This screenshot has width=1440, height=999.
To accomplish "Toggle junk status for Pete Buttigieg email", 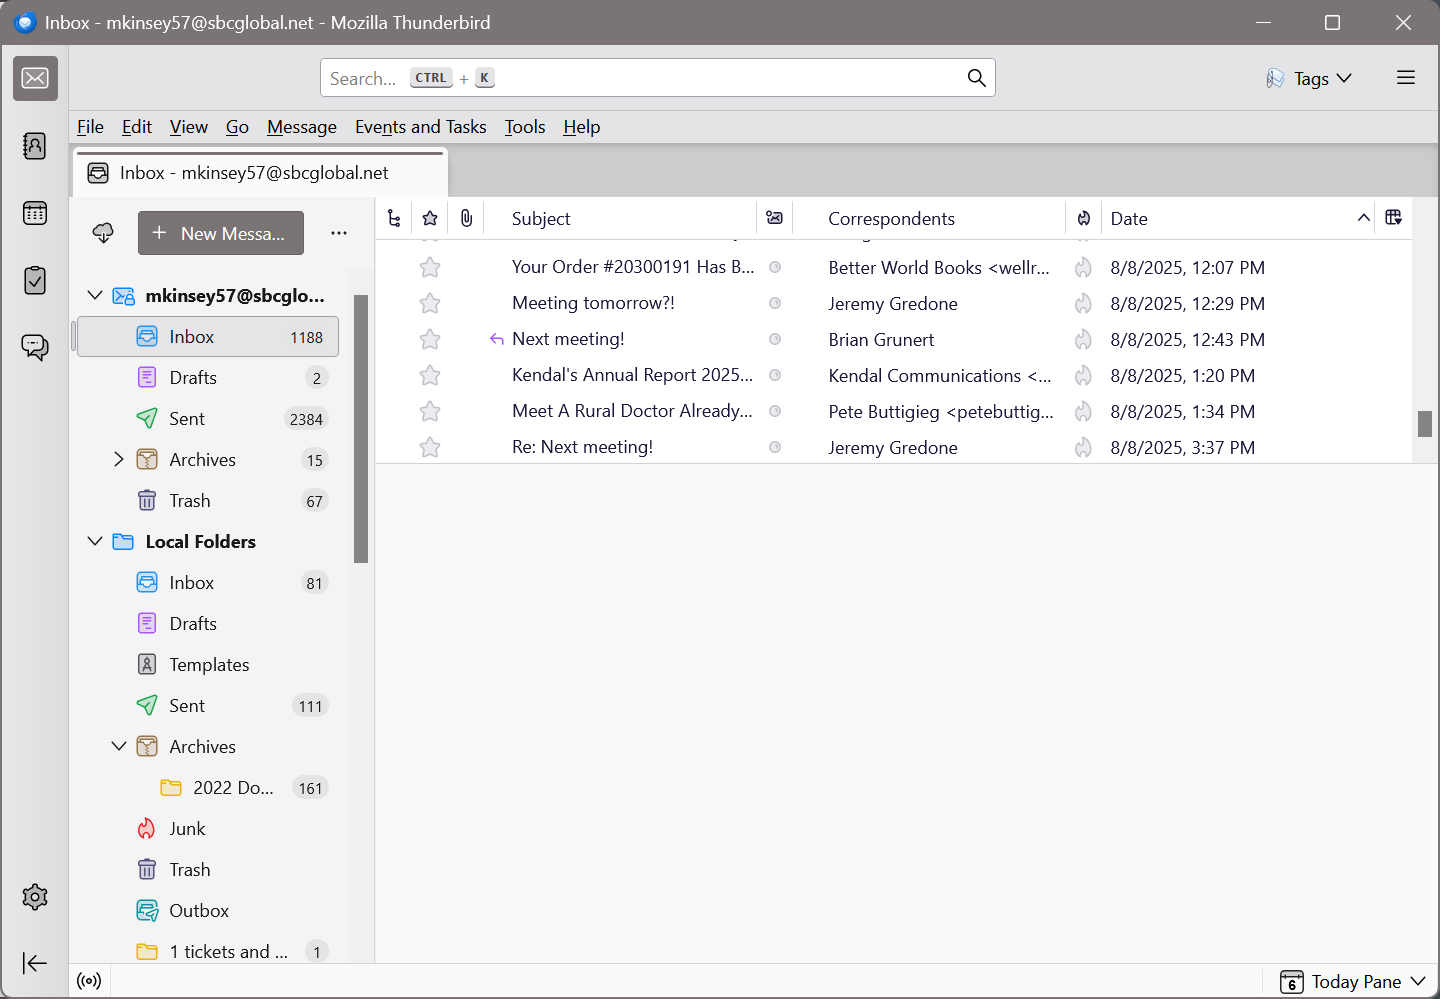I will 1083,412.
